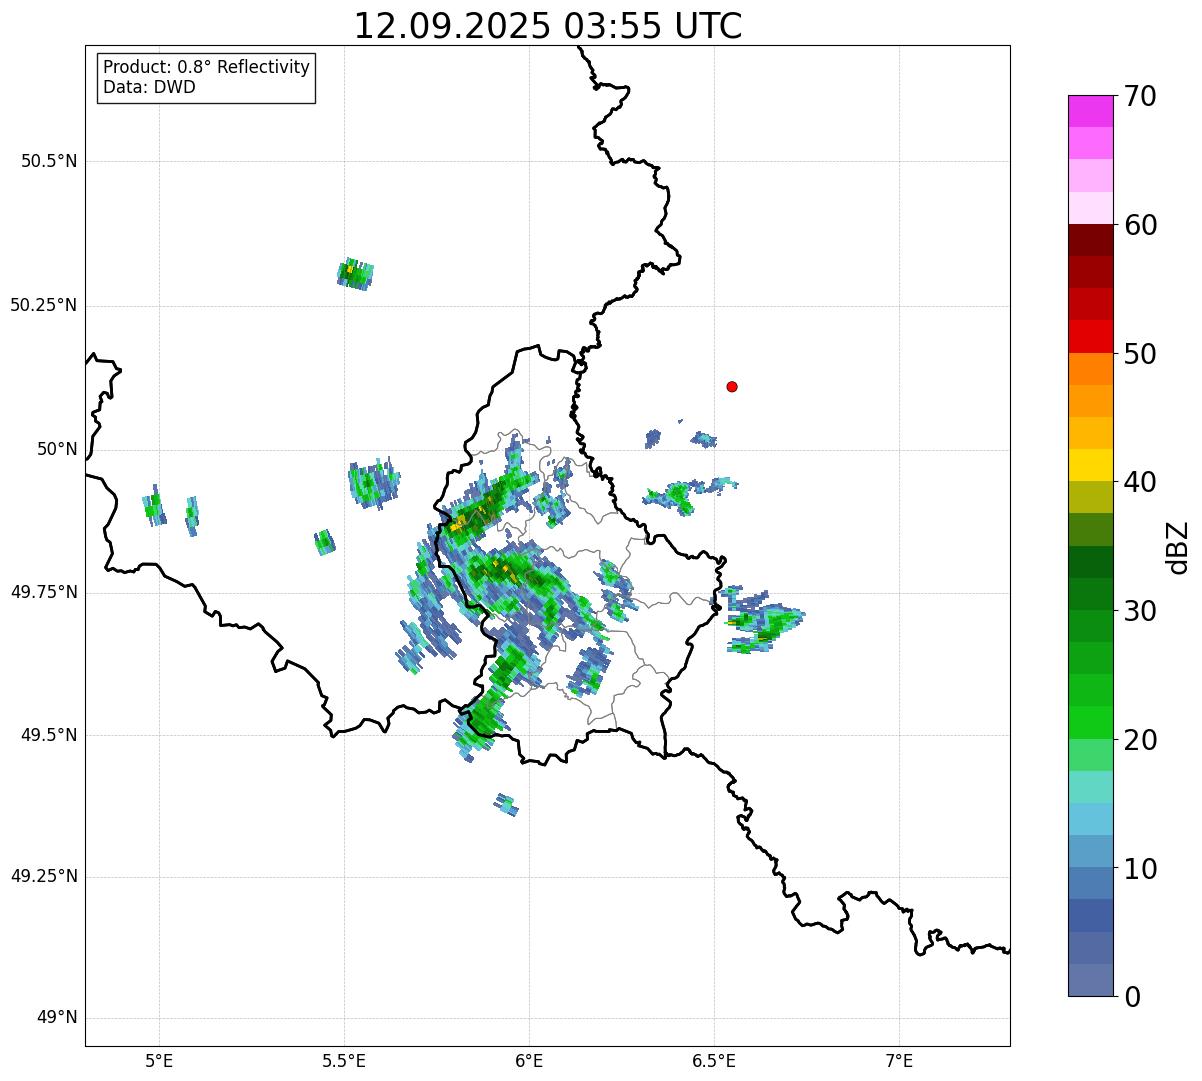Click the 6.5°E longitude label
Screen dimensions: 1202x1081
(x=714, y=1060)
